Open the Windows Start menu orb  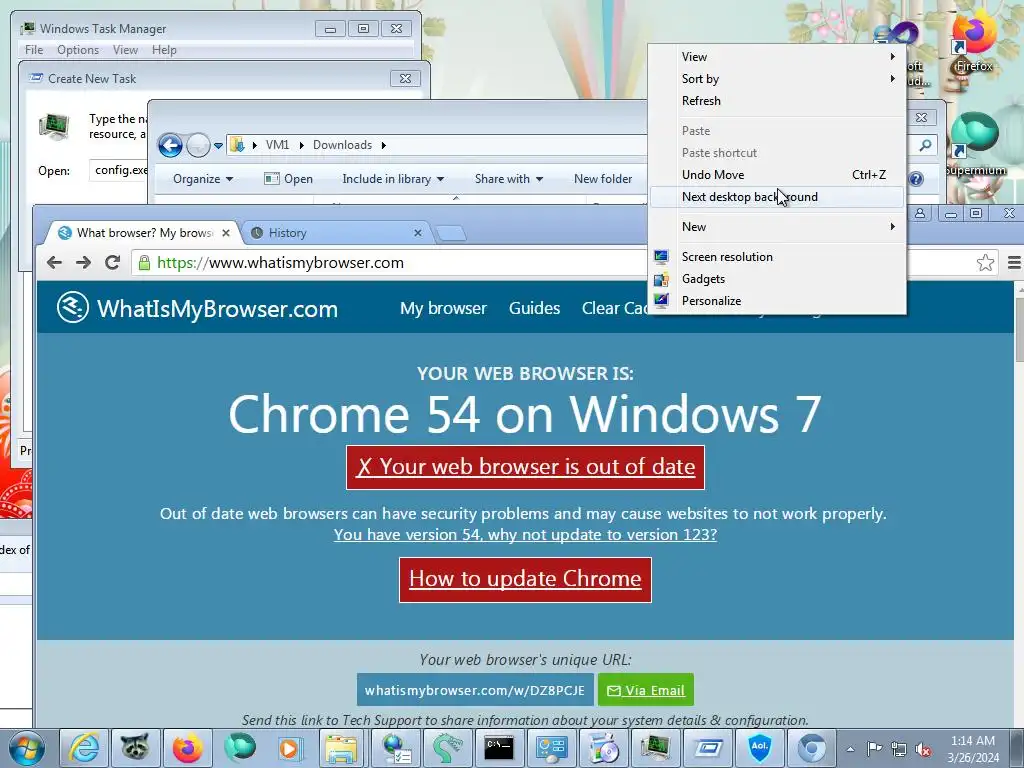point(26,748)
